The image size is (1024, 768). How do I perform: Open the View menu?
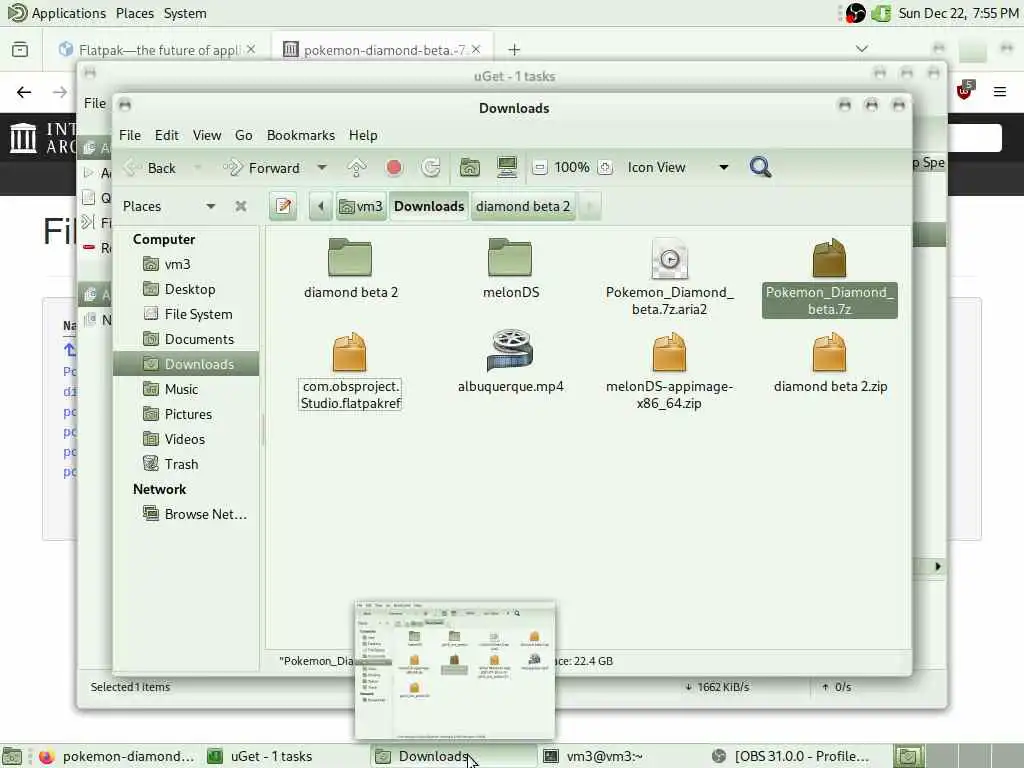207,135
